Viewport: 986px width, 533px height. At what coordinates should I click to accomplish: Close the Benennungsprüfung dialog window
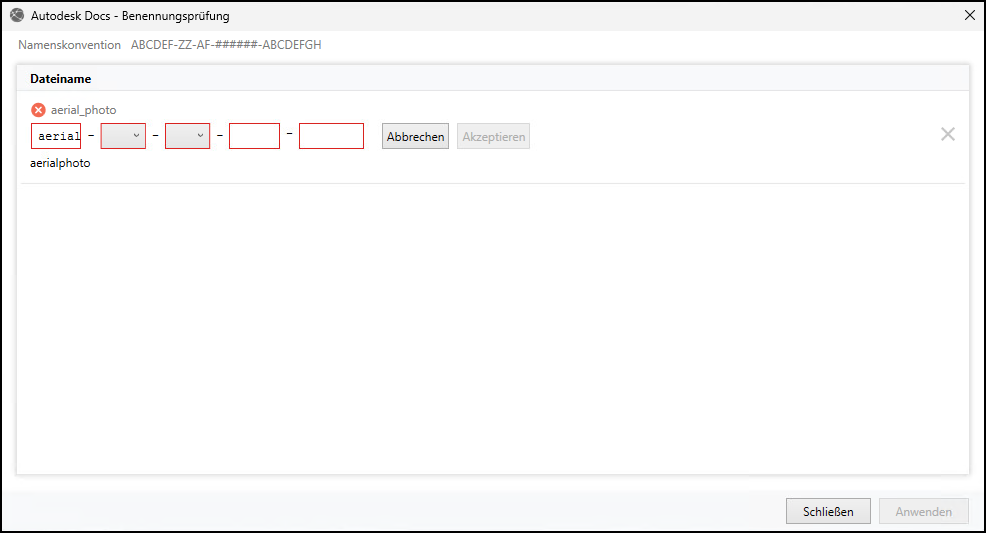pos(970,15)
